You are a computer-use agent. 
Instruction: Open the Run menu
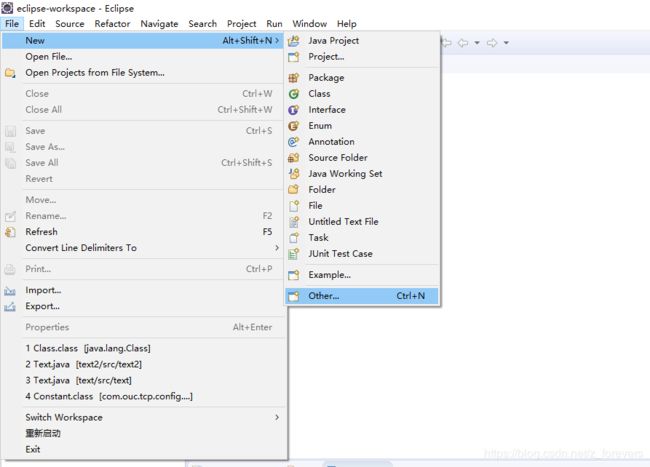(x=274, y=24)
